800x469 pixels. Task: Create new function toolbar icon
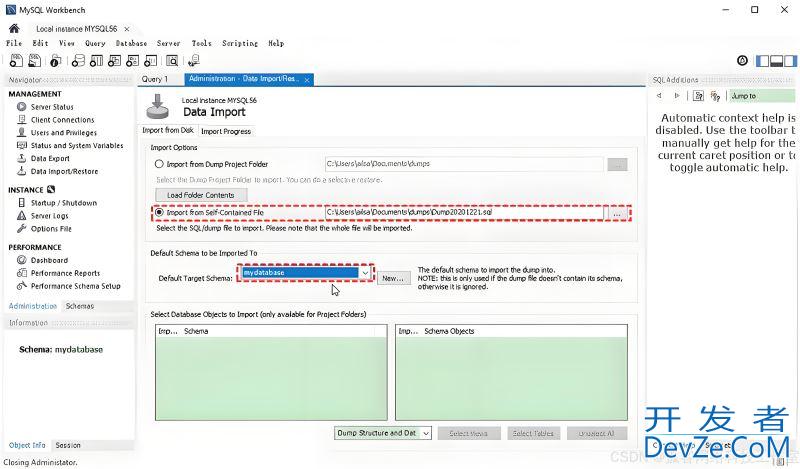tap(151, 61)
